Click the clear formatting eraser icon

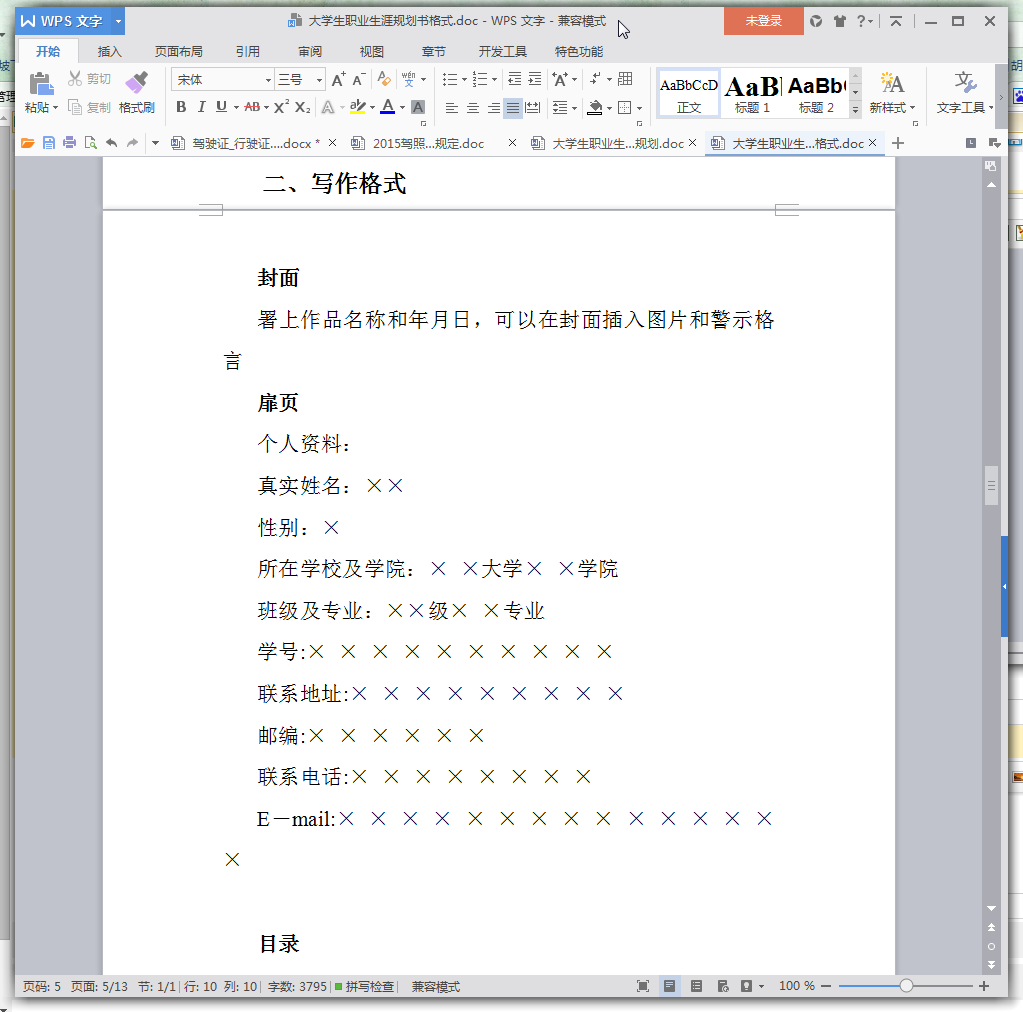[x=384, y=79]
